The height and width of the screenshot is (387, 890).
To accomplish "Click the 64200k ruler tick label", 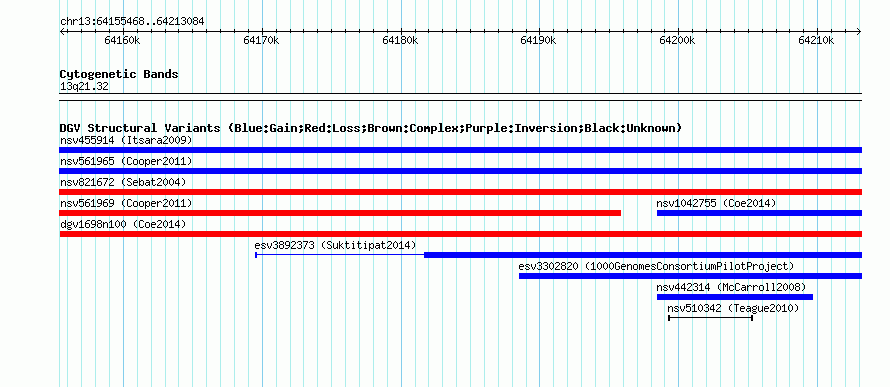I will click(x=678, y=41).
